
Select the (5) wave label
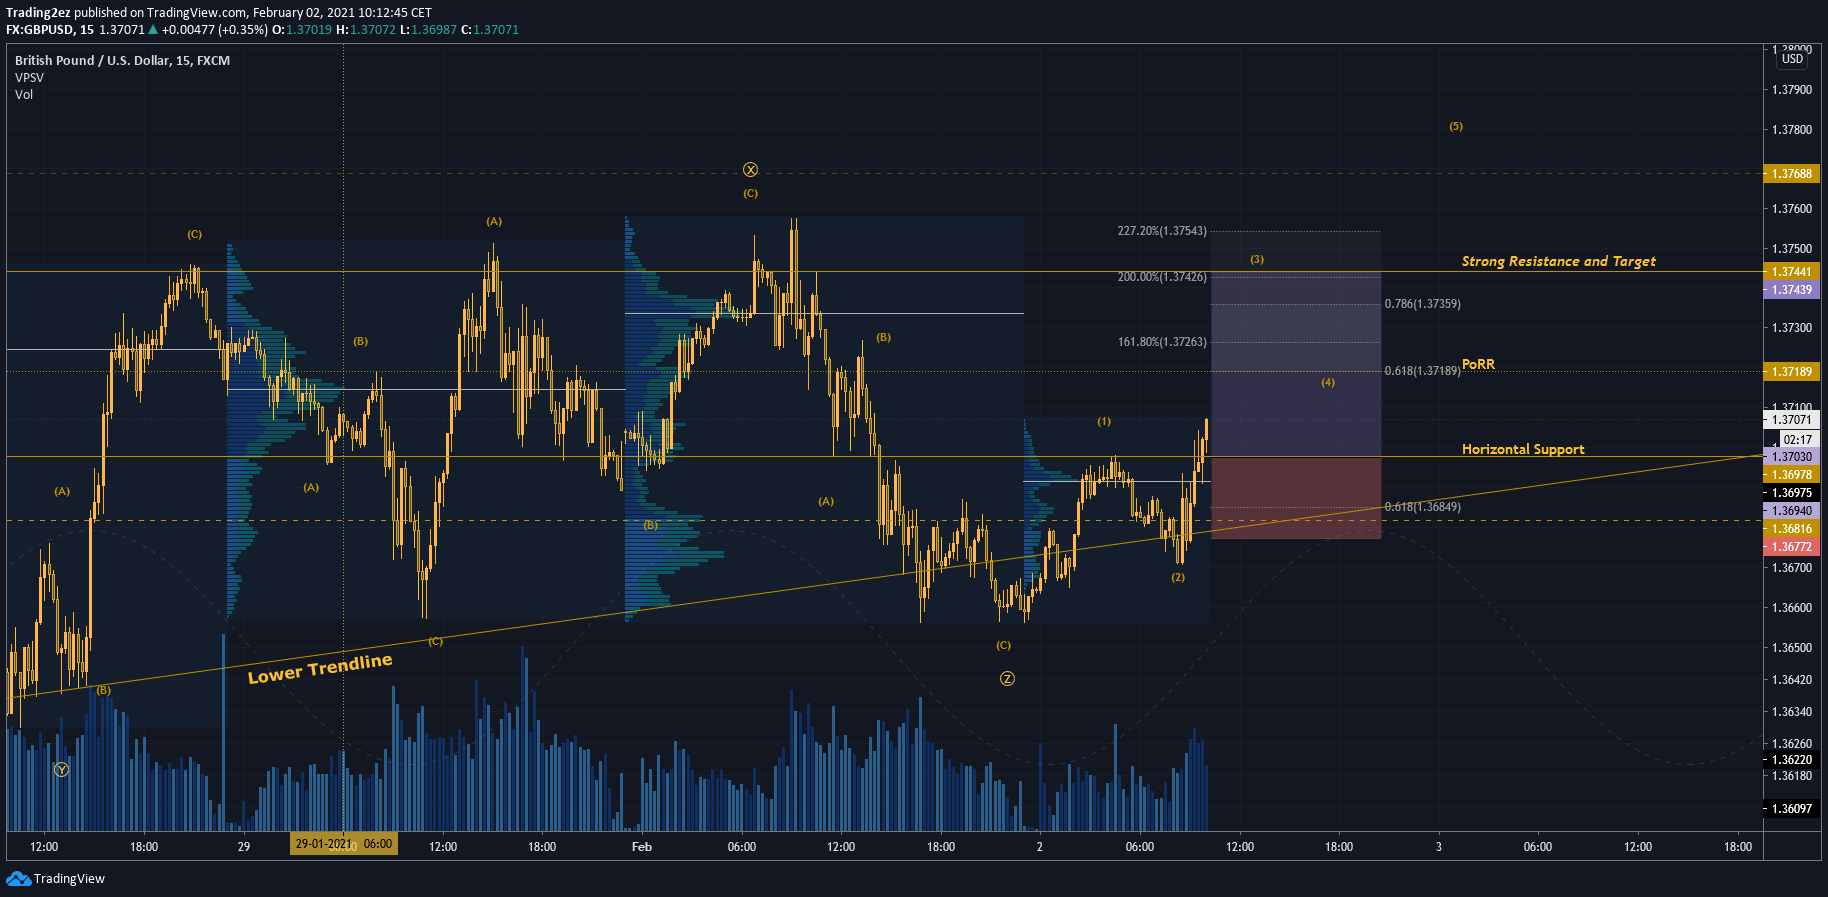[x=1456, y=126]
